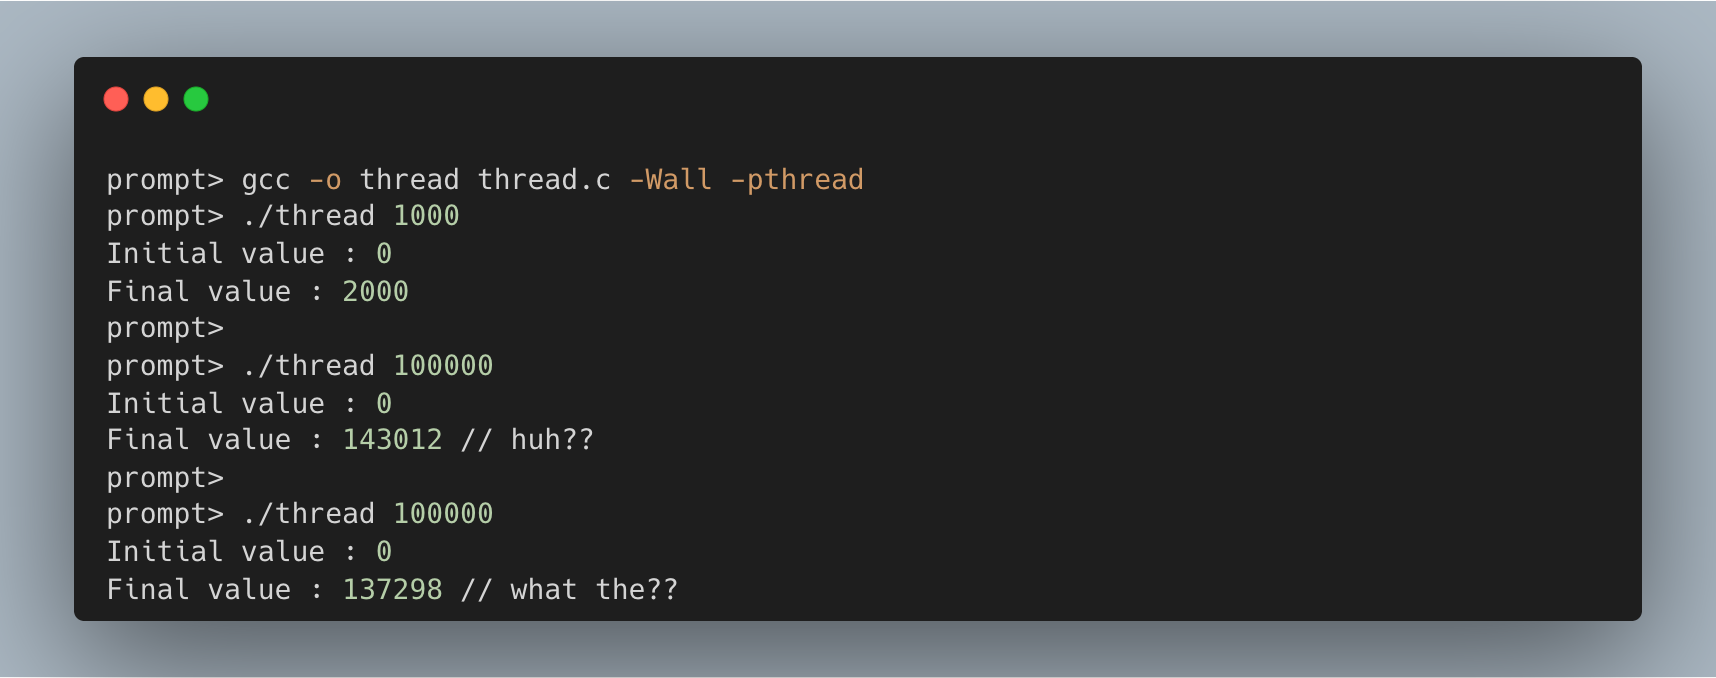
Task: Click the empty prompt below the 'huh??' line
Action: (165, 478)
